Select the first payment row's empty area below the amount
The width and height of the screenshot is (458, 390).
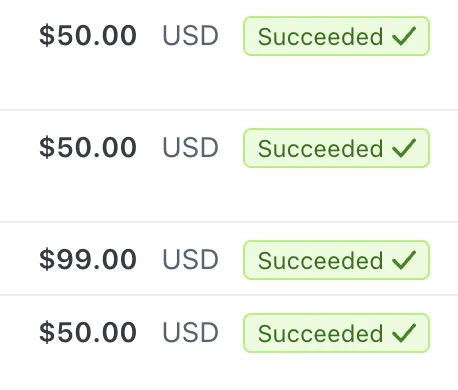[88, 82]
